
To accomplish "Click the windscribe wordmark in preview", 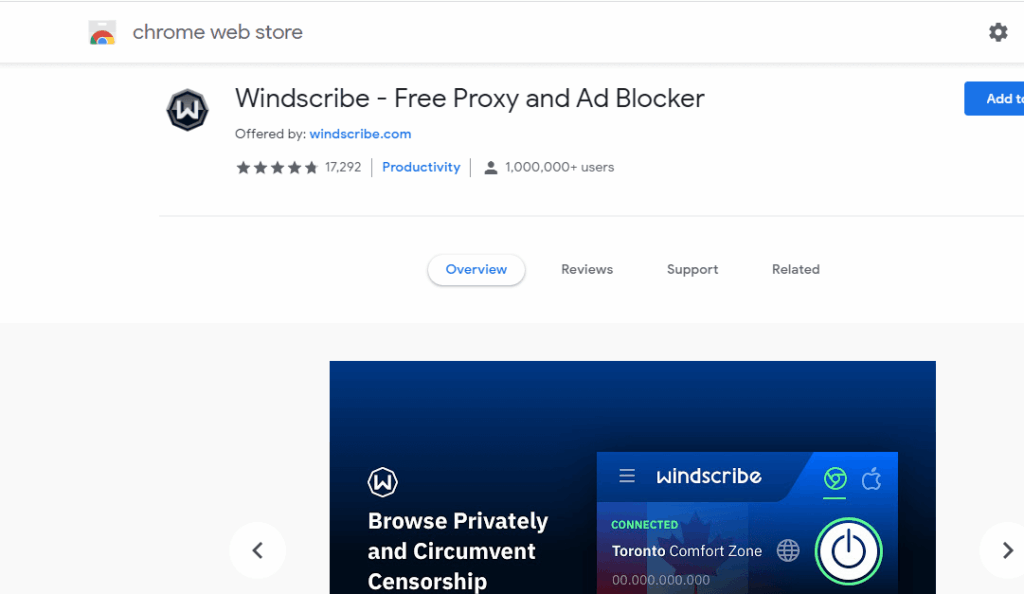I will tap(709, 476).
